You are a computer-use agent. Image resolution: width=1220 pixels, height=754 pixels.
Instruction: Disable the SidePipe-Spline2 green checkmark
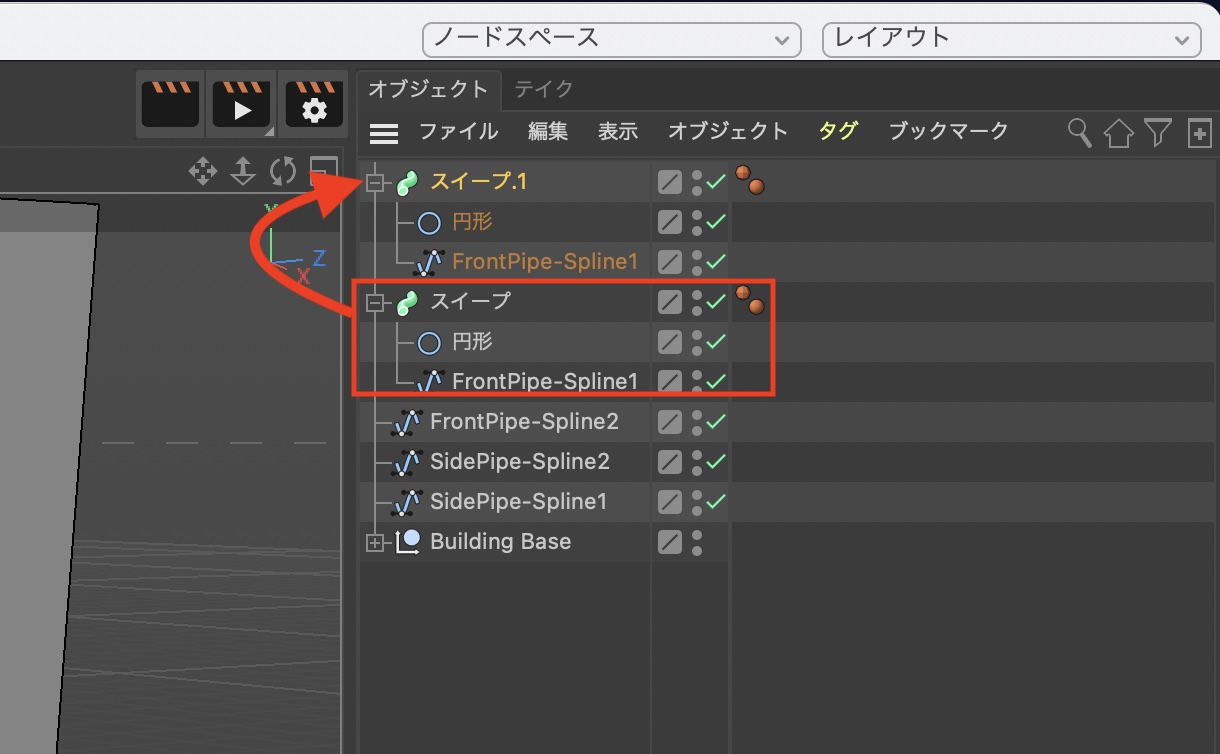[716, 462]
